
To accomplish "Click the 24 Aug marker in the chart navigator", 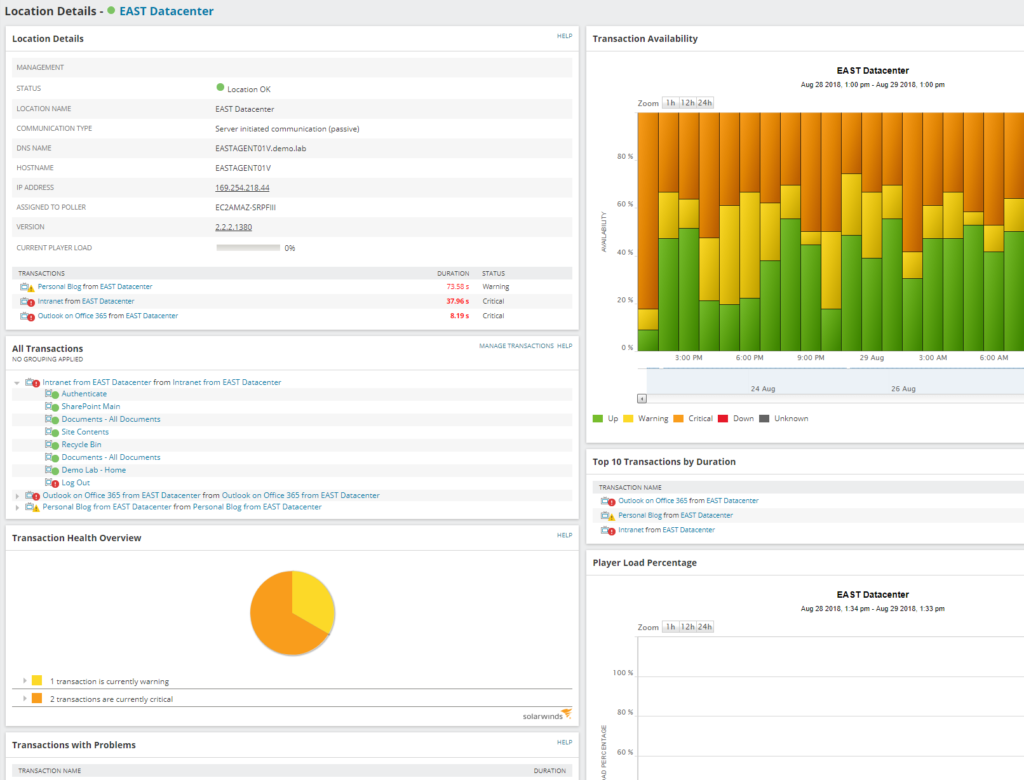I will [x=763, y=389].
